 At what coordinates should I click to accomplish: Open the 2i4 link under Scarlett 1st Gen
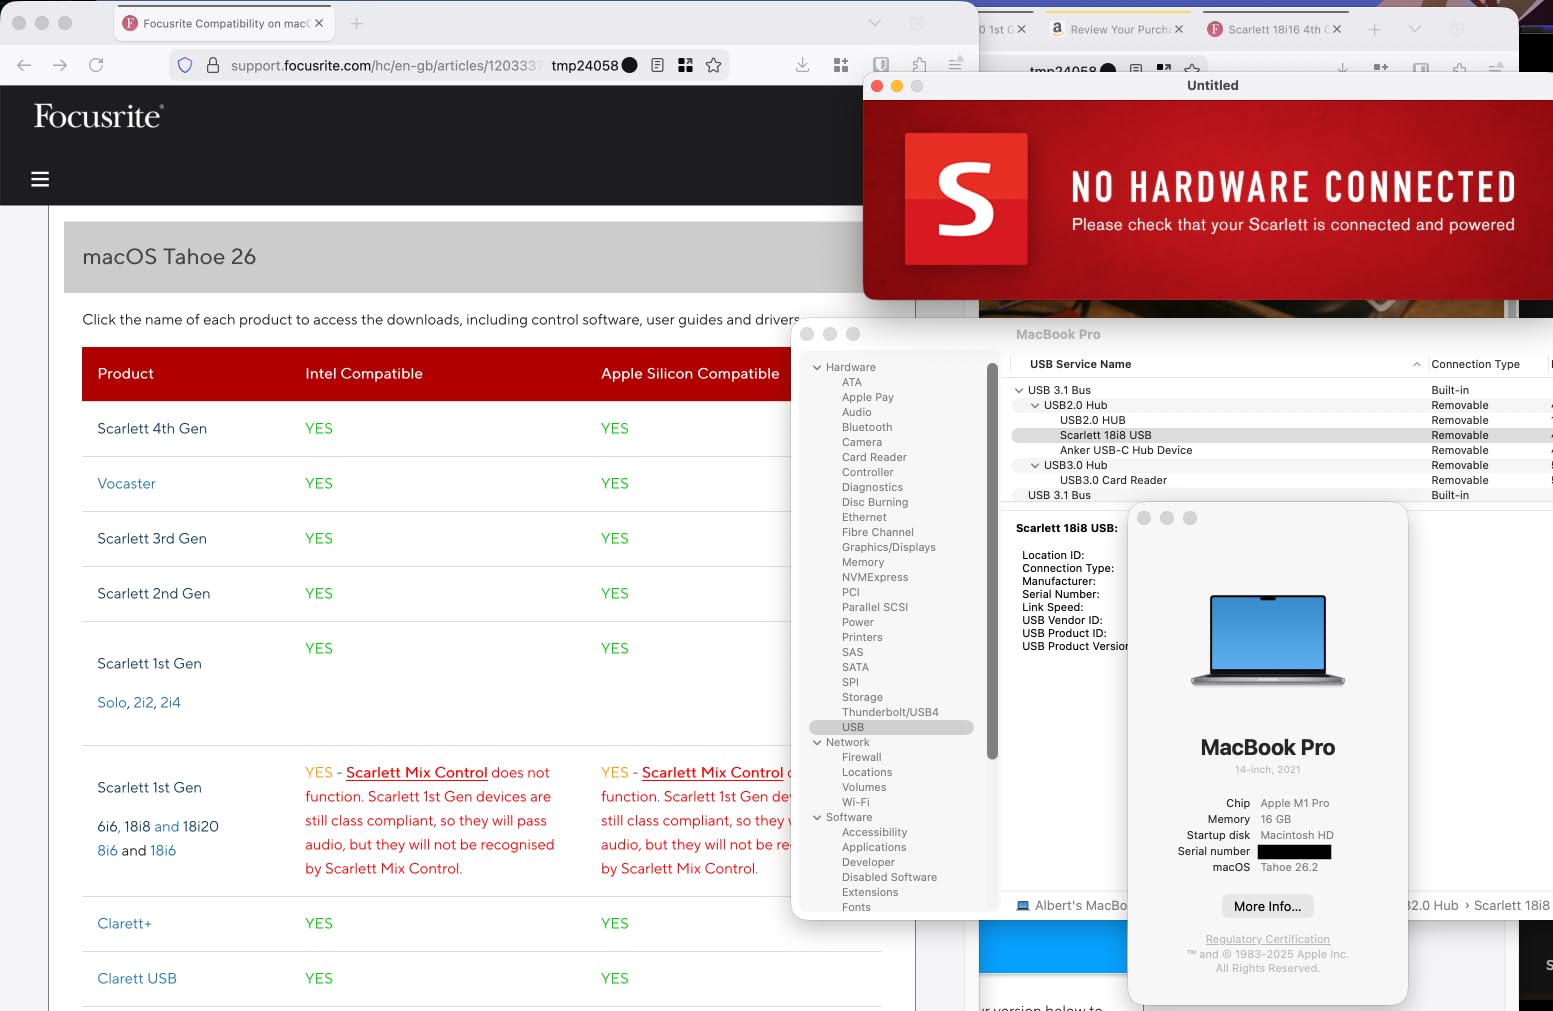click(x=170, y=703)
